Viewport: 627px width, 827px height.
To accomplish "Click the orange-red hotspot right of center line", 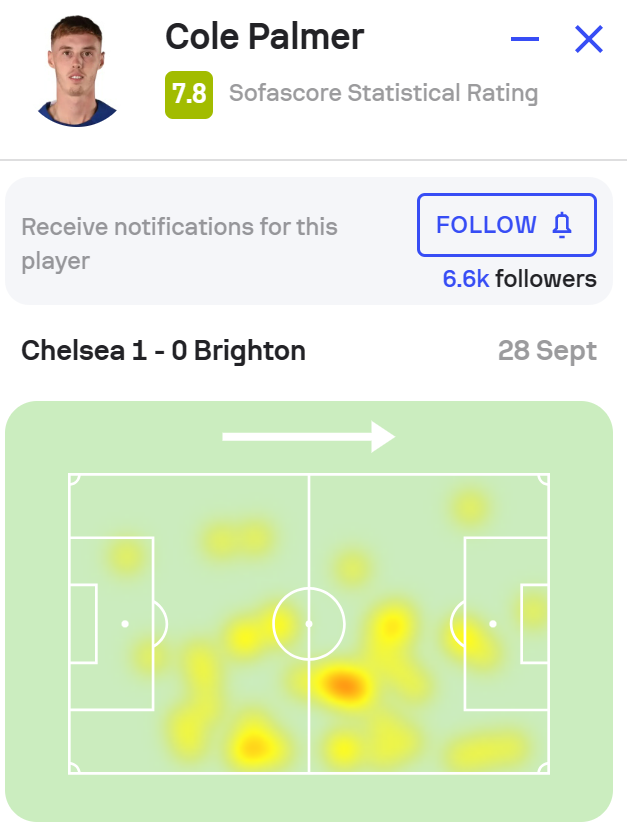I will [343, 685].
